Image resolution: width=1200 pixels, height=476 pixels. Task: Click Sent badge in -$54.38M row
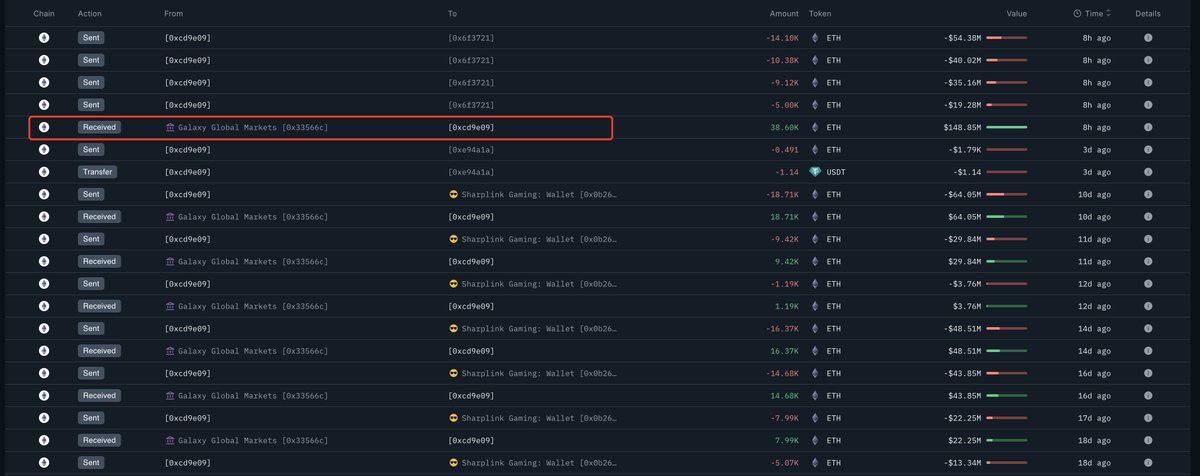(x=91, y=38)
